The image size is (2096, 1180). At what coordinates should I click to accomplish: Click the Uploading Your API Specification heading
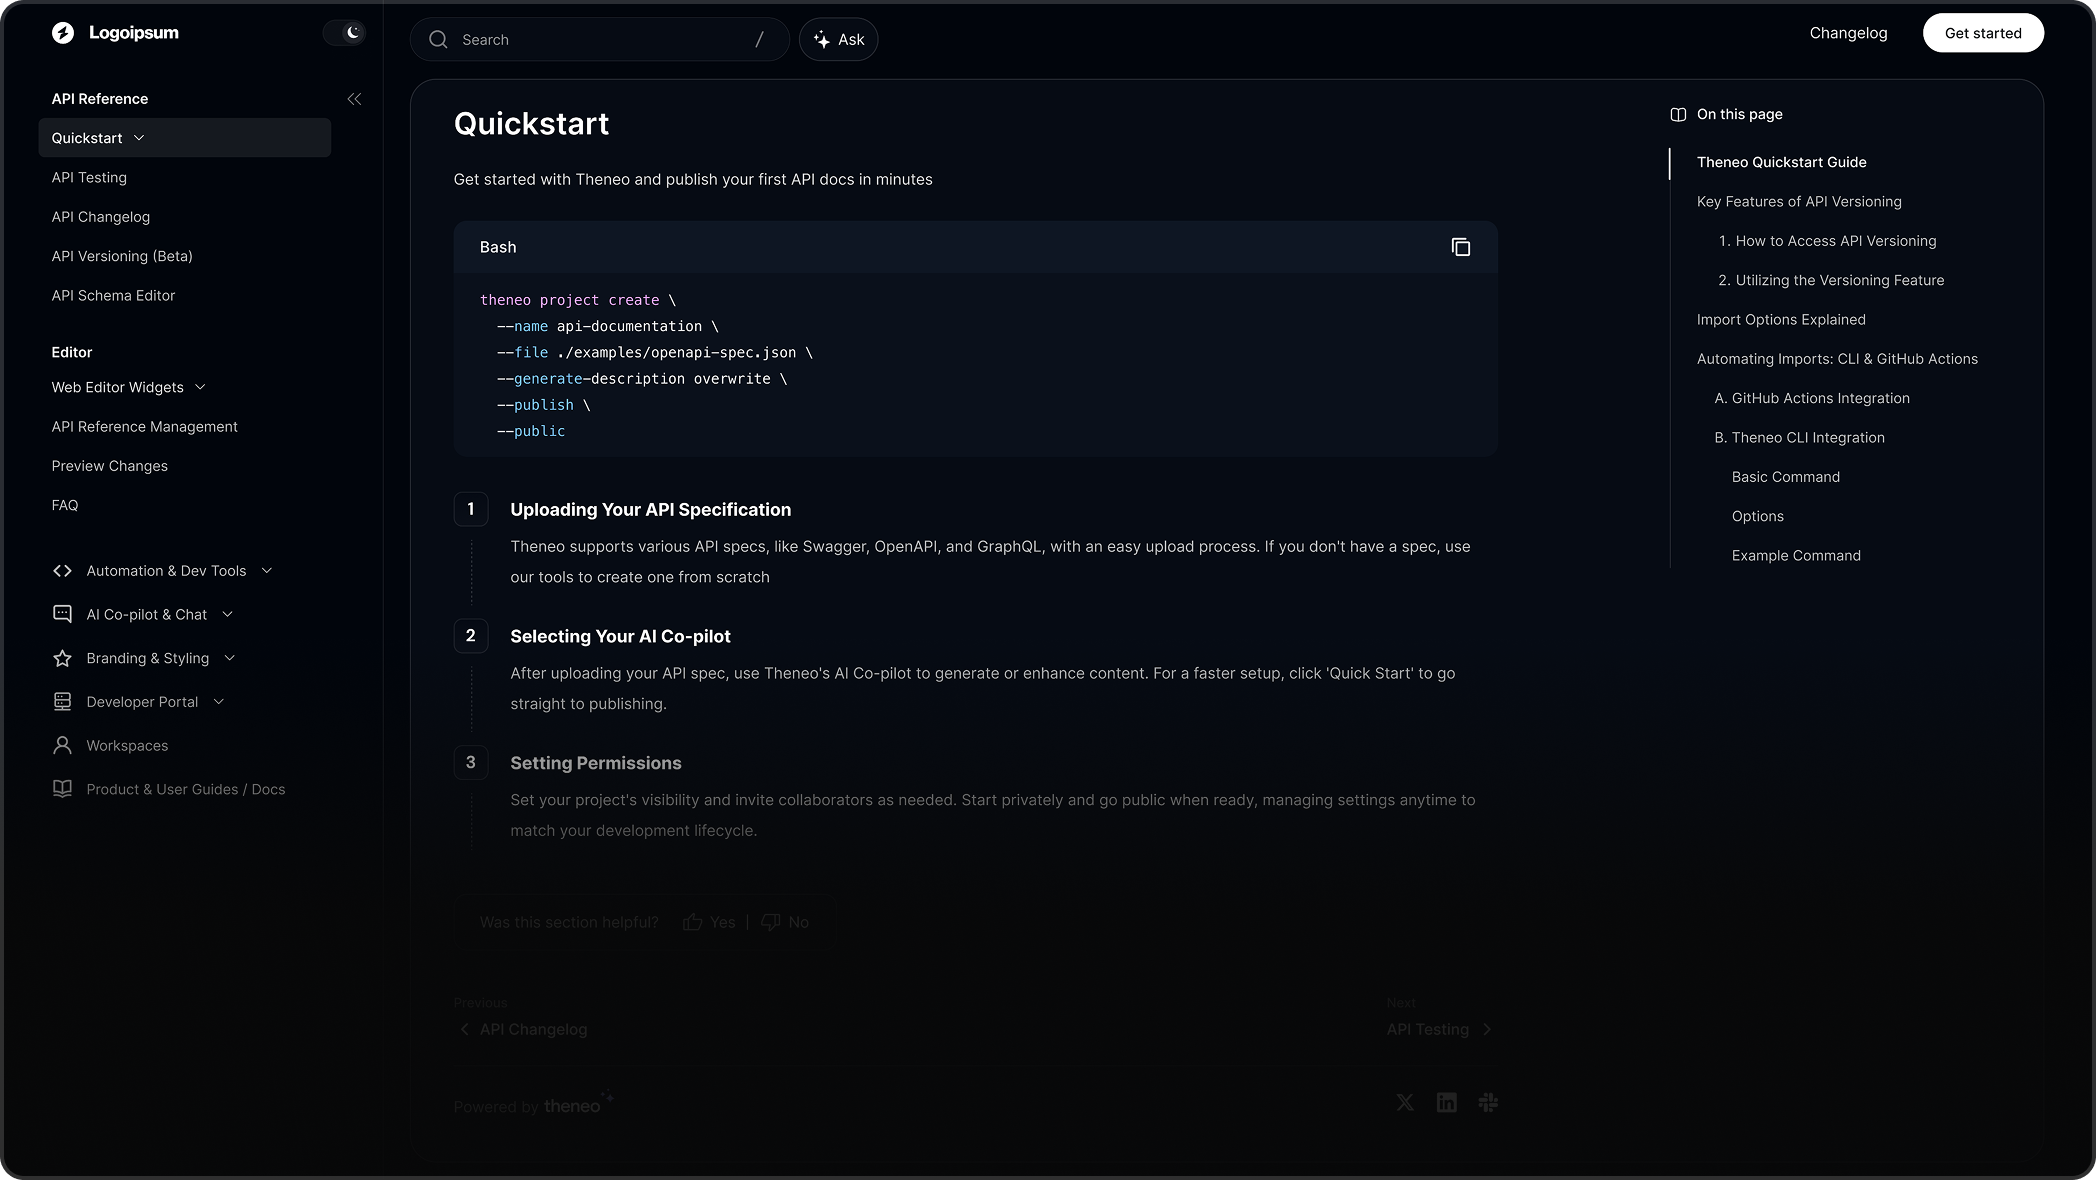[x=651, y=510]
